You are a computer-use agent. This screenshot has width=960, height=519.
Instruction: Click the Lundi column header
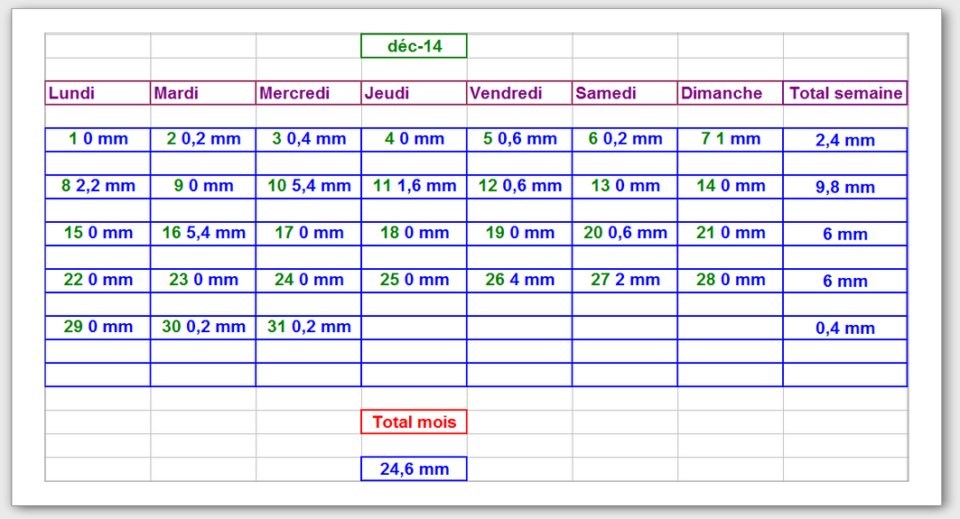tap(98, 93)
